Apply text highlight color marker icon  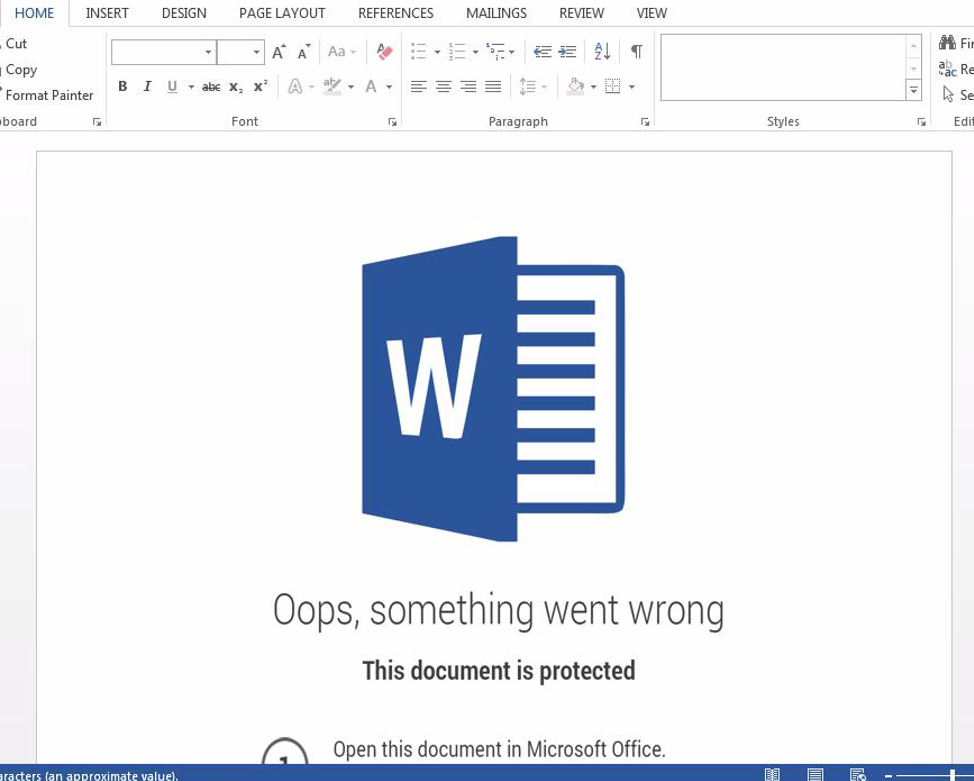click(332, 86)
